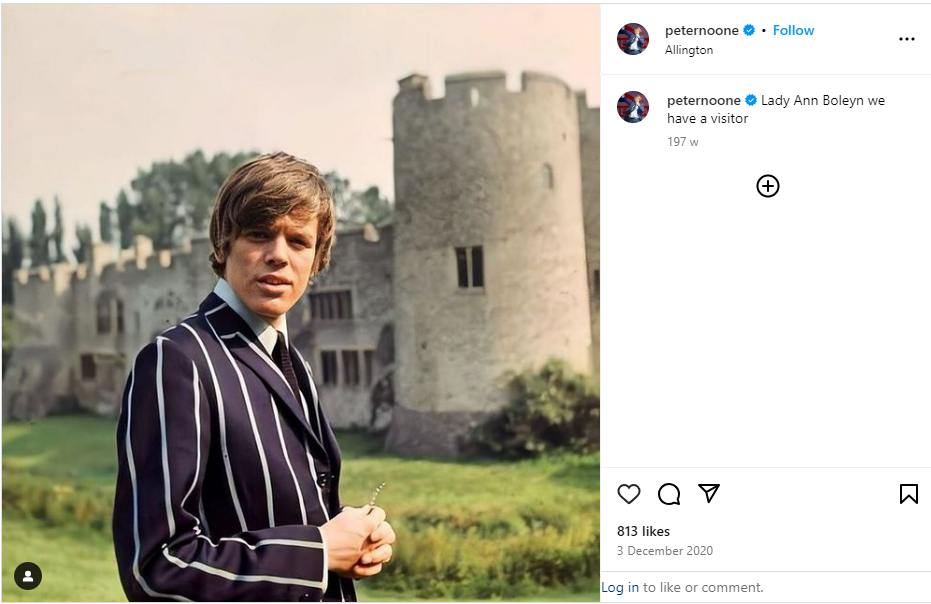Load more comments with the plus circle
931x604 pixels.
[x=767, y=186]
